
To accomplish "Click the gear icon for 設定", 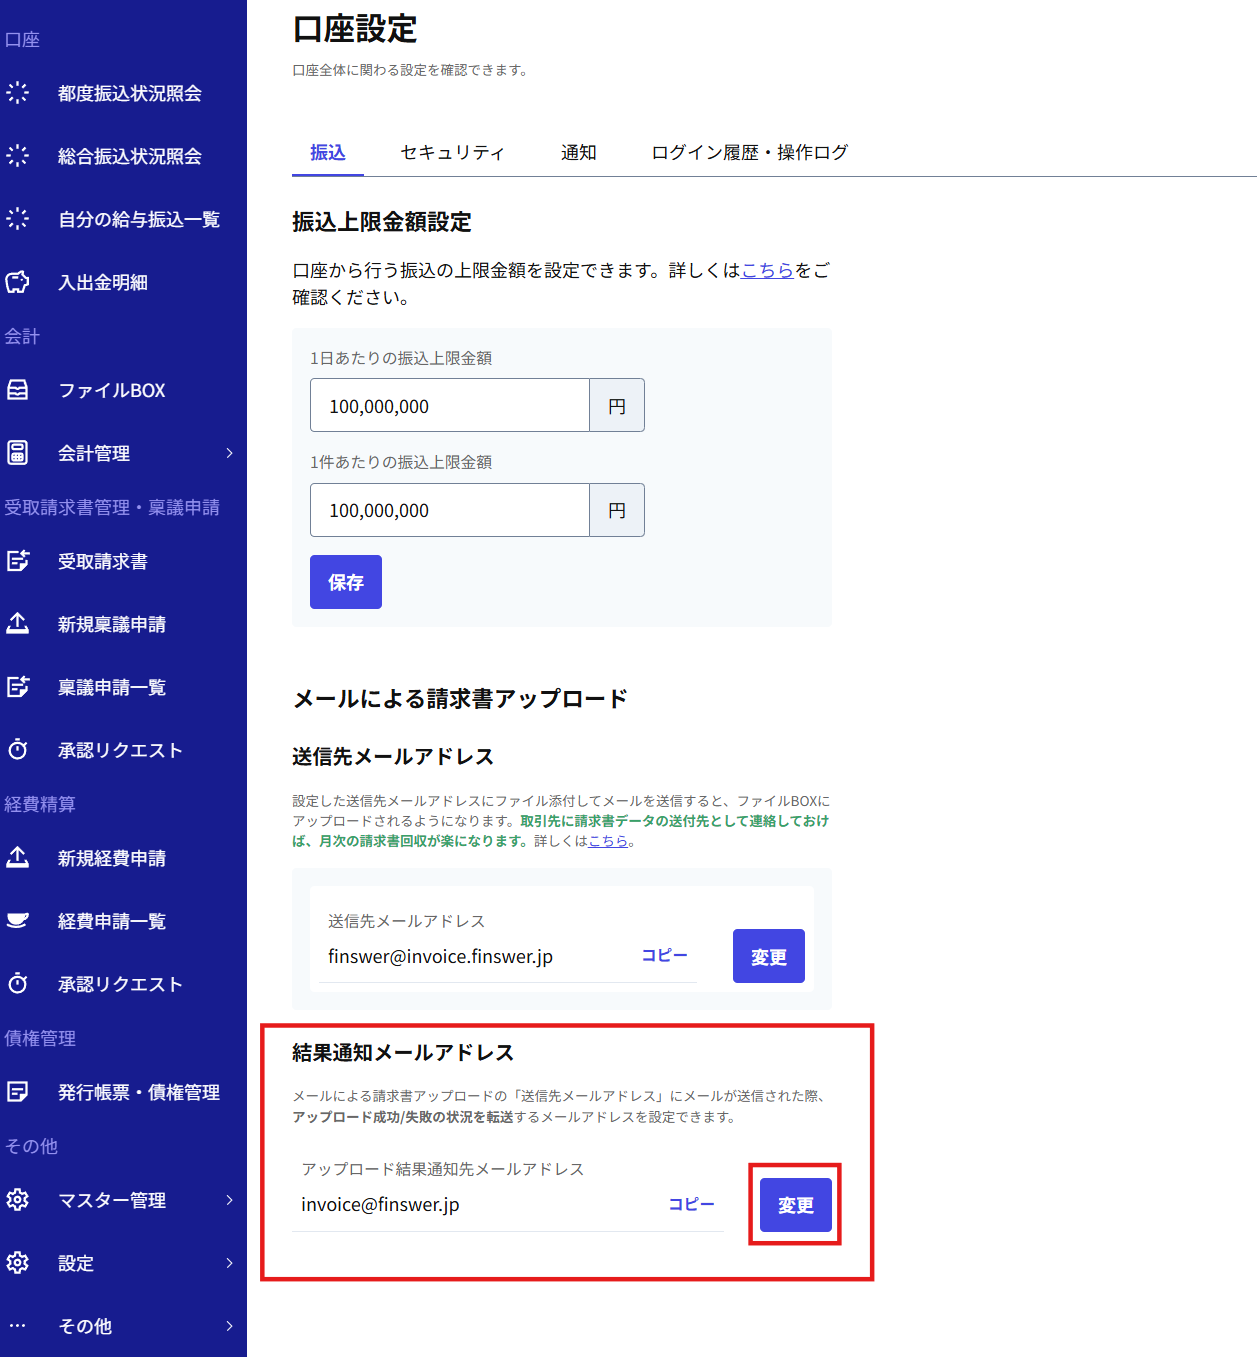I will click(18, 1263).
